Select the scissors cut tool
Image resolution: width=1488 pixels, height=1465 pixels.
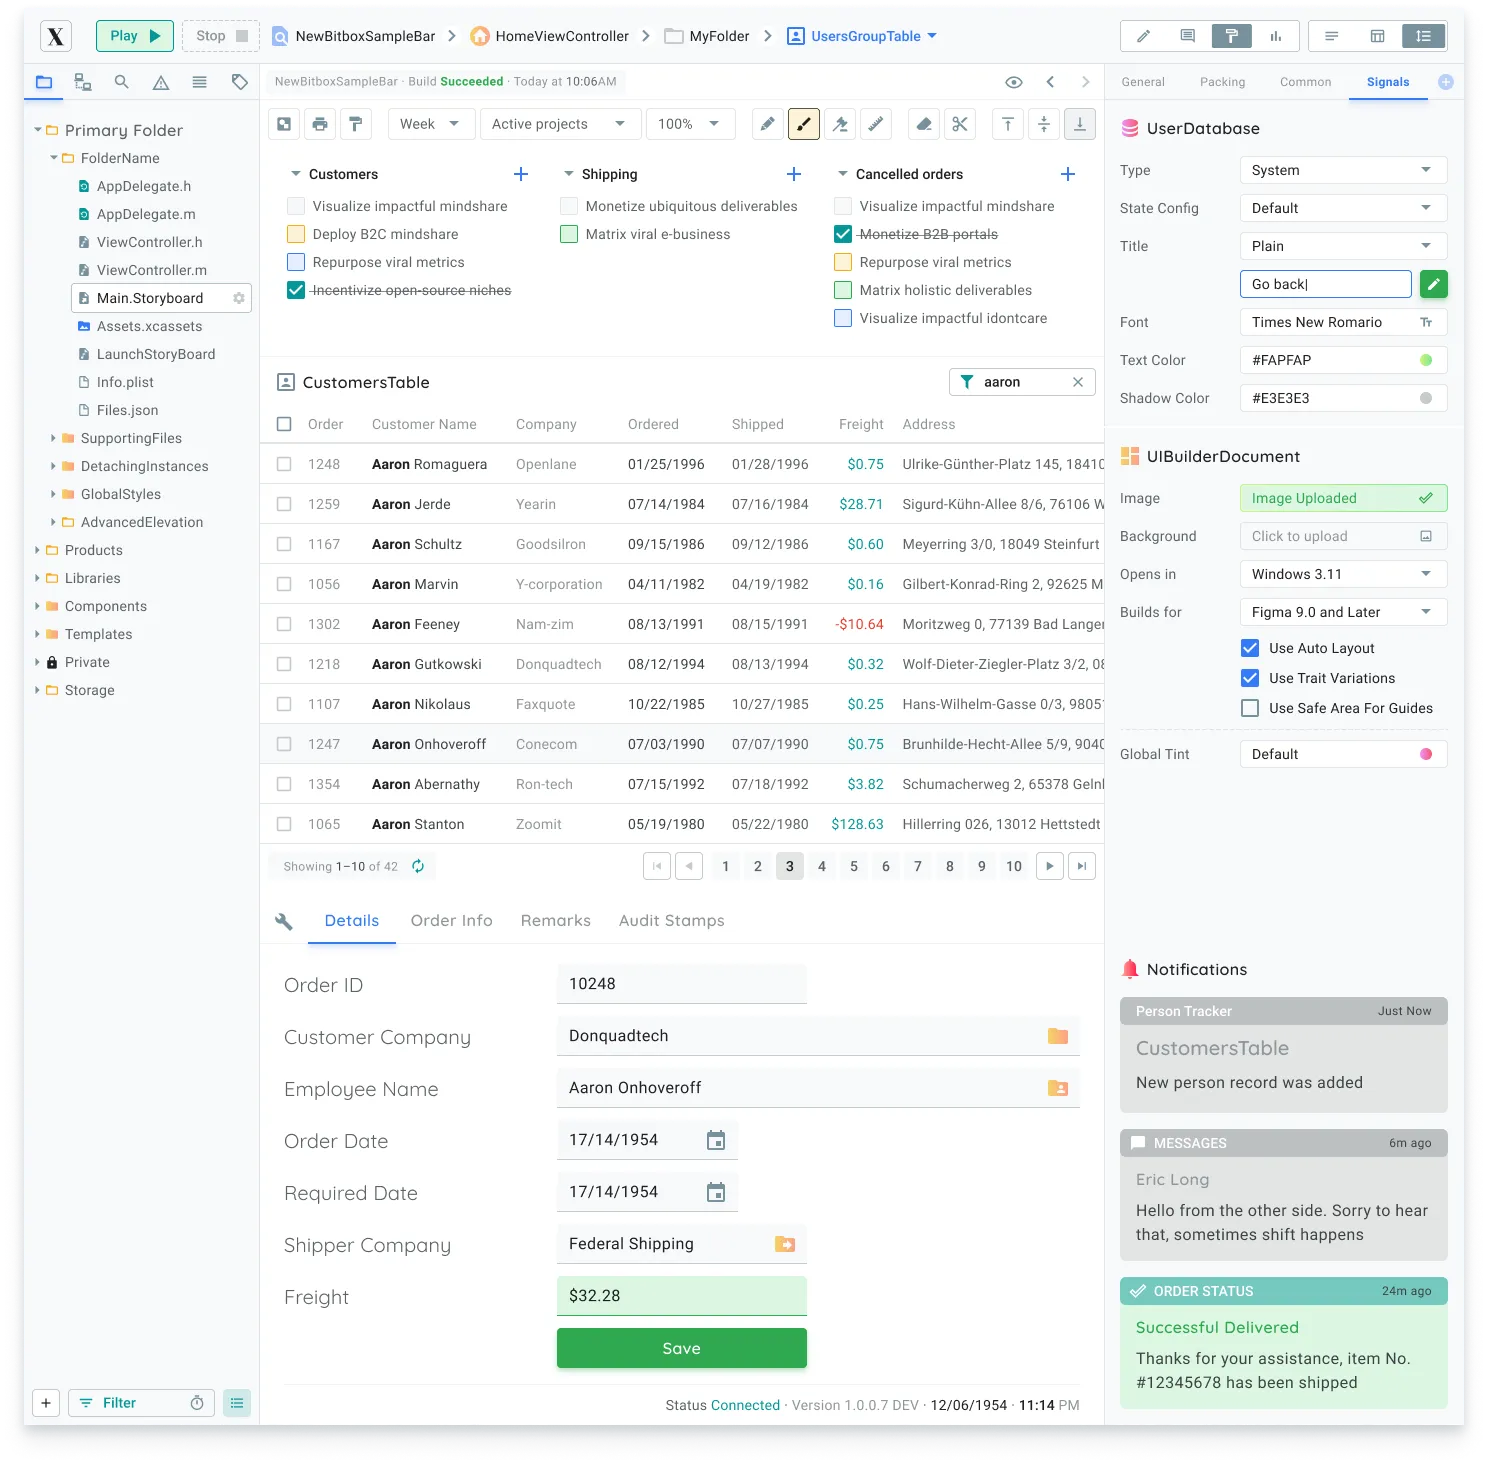click(x=959, y=123)
